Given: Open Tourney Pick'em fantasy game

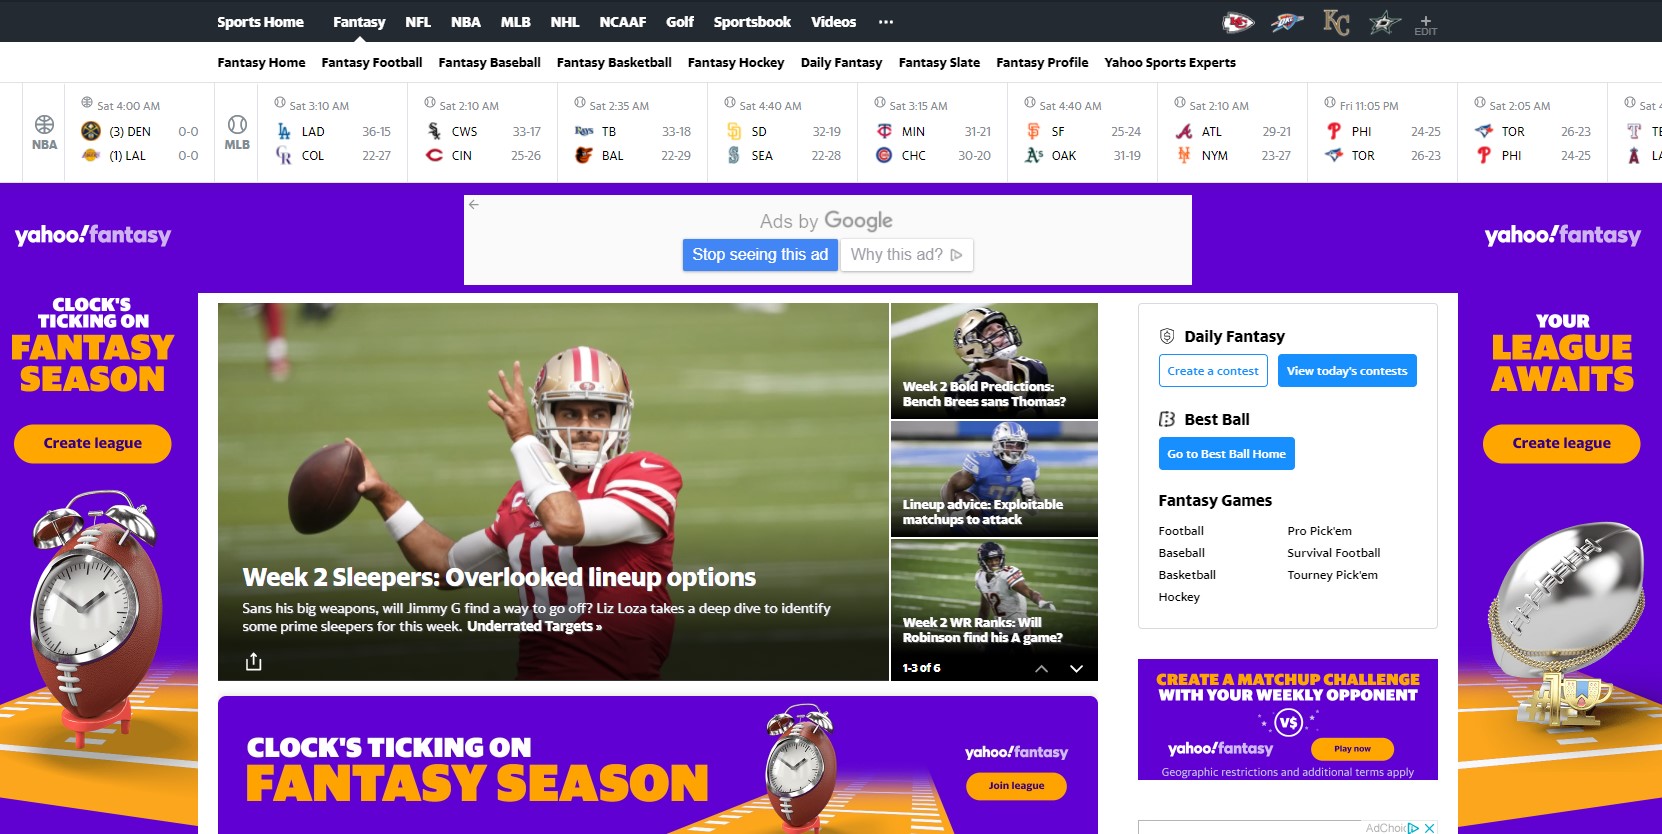Looking at the screenshot, I should pyautogui.click(x=1332, y=575).
